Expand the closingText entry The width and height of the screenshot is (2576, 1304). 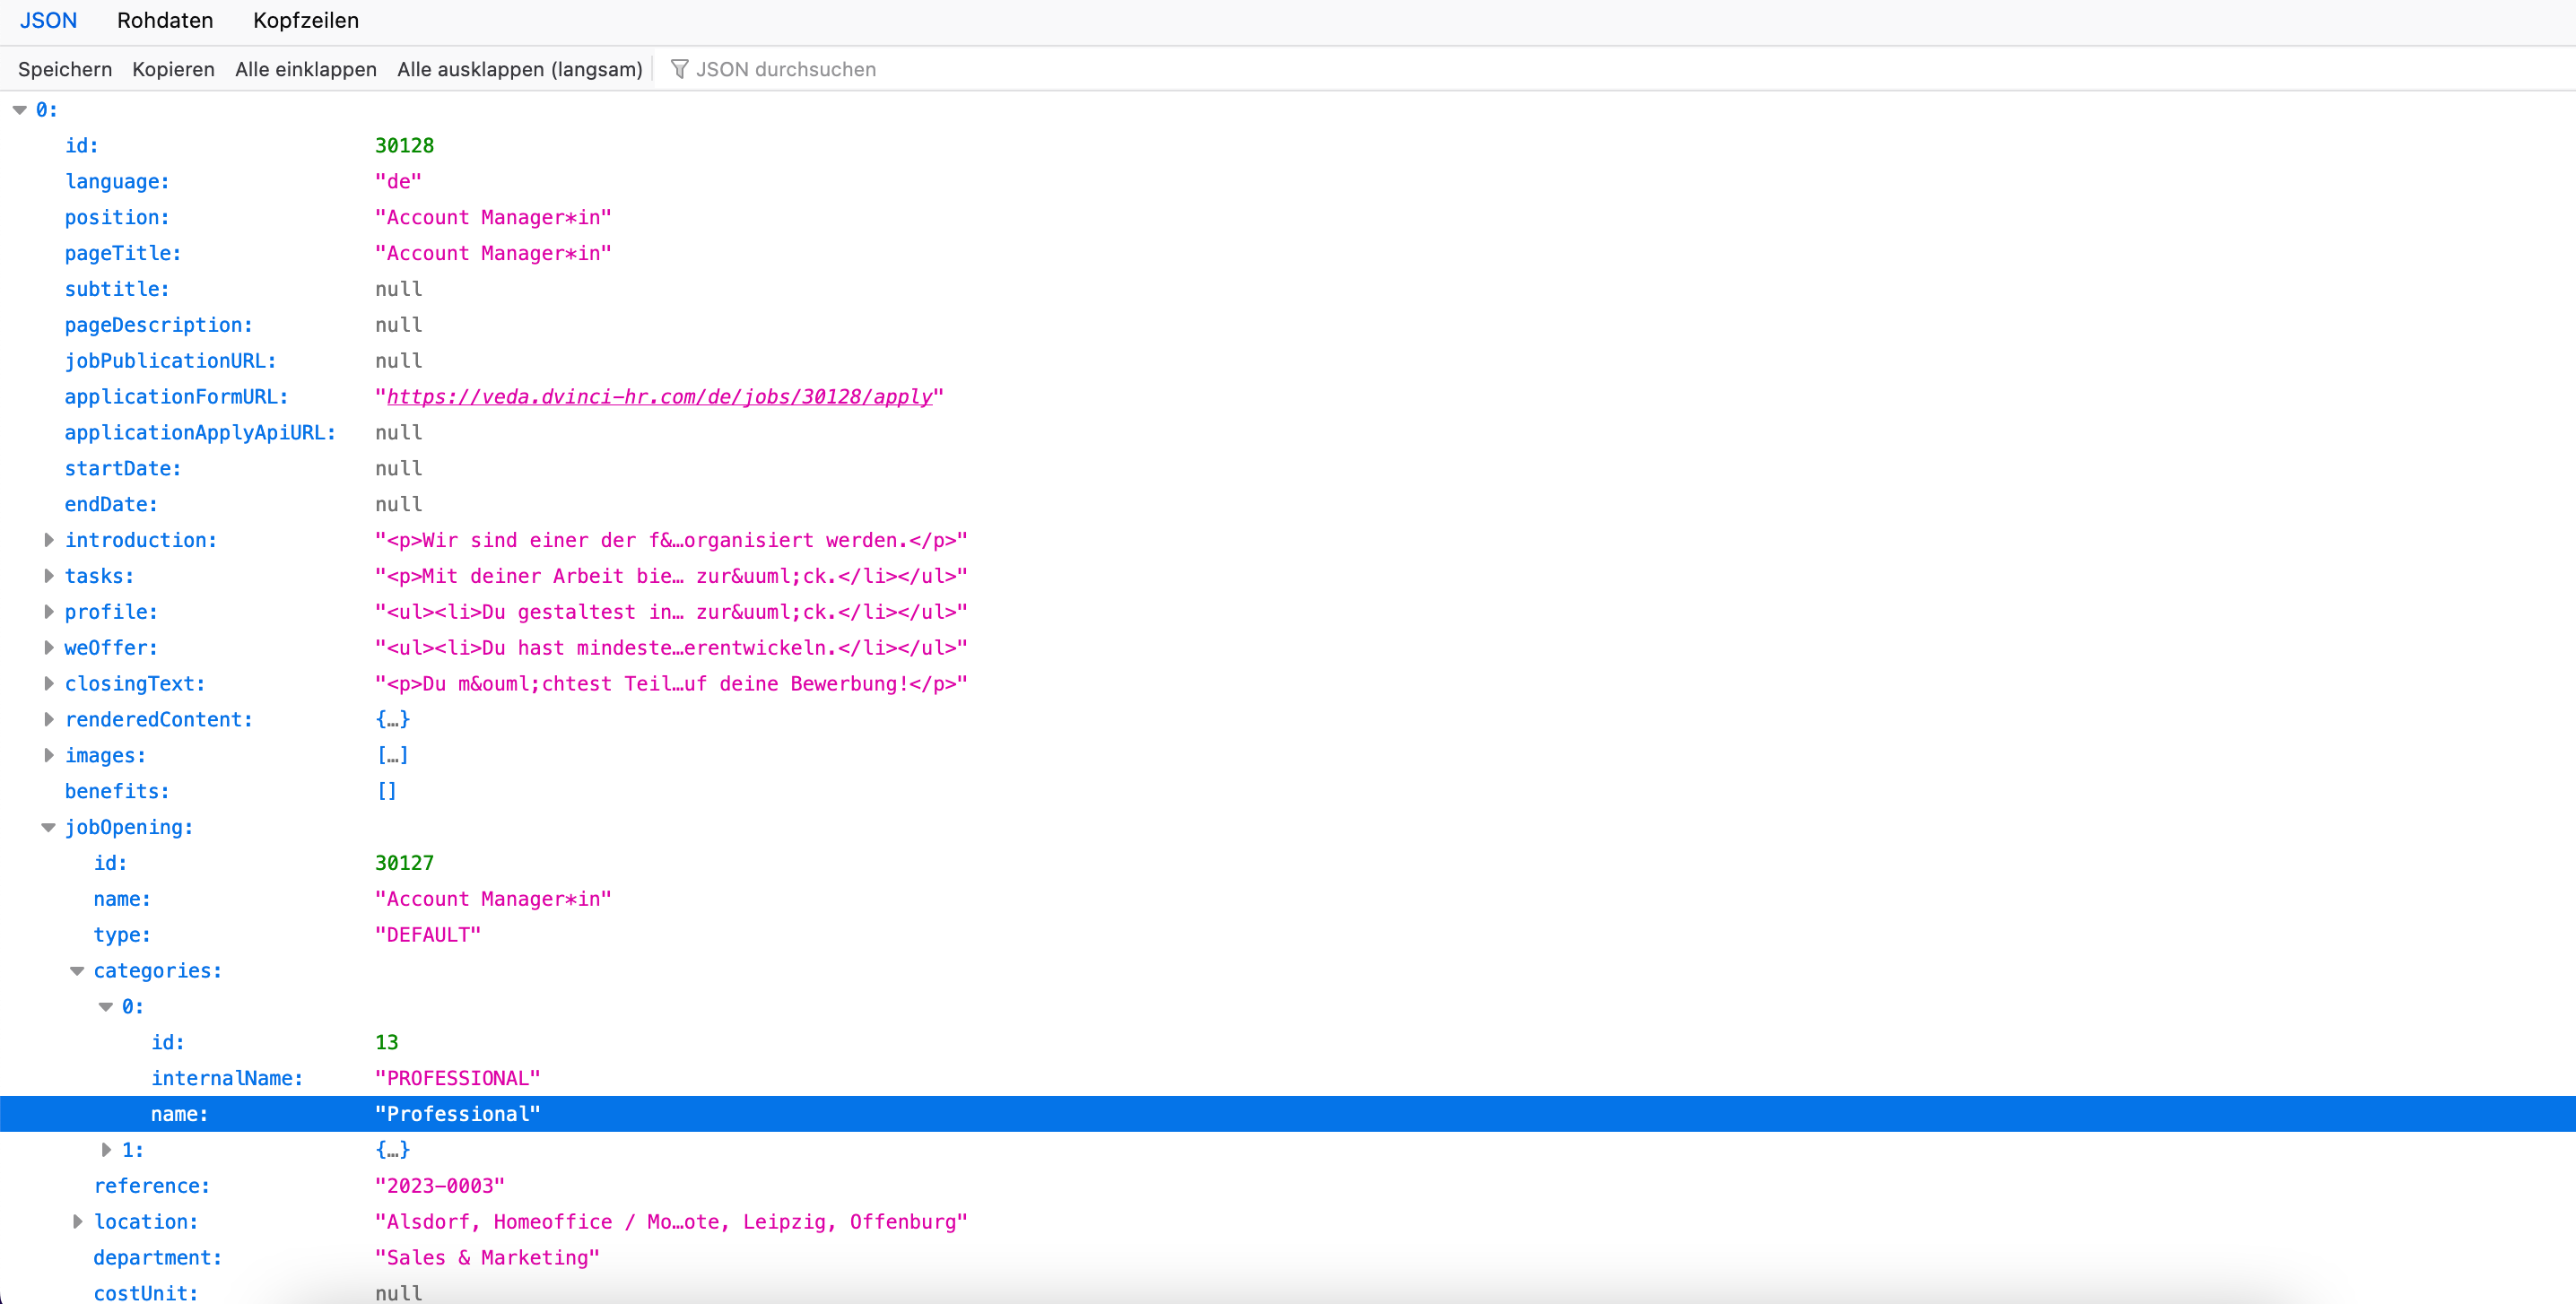click(48, 684)
